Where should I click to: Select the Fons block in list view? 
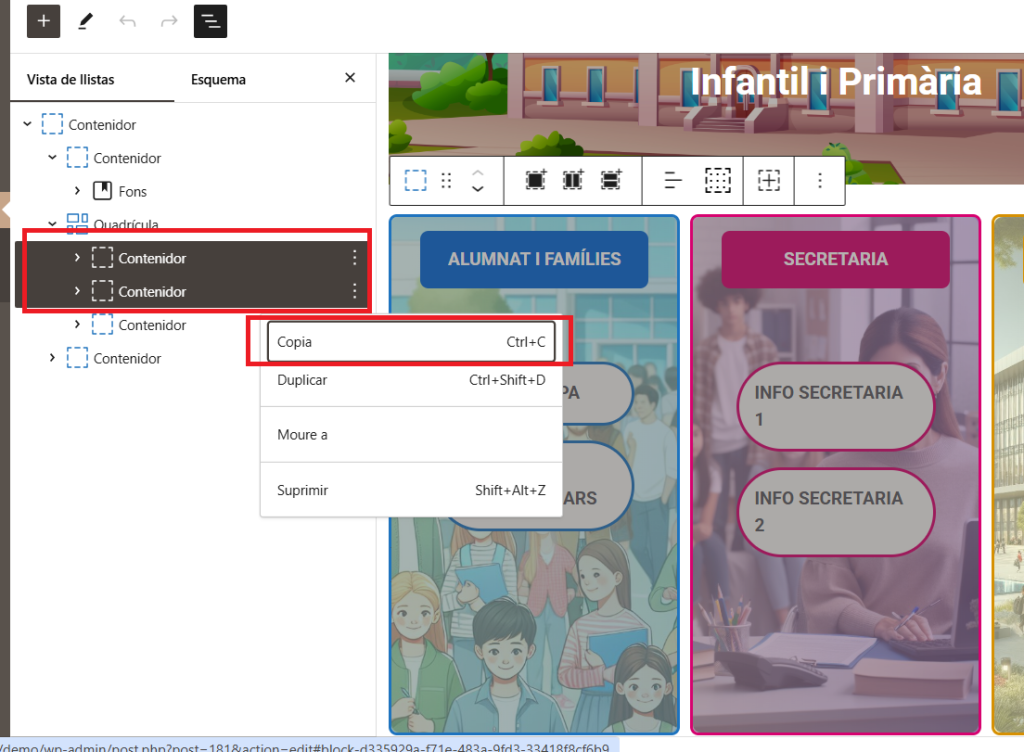(x=132, y=191)
